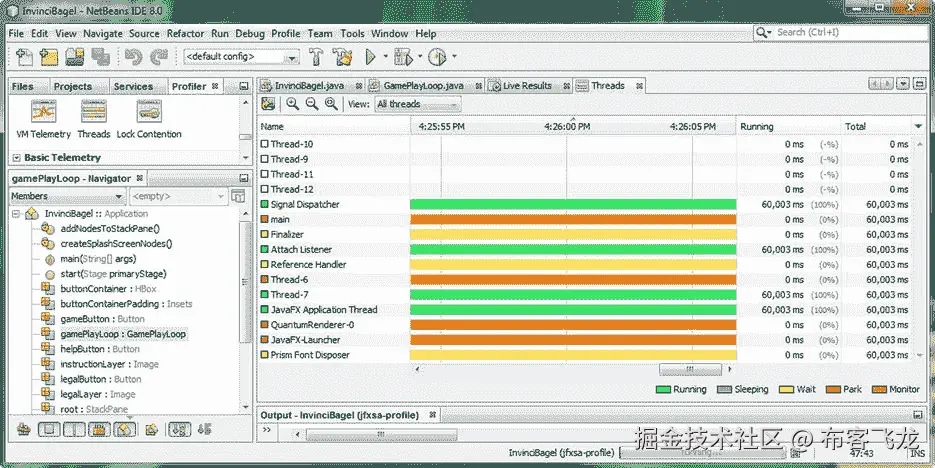The image size is (935, 468).
Task: Click the Debug Project icon
Action: tap(403, 57)
